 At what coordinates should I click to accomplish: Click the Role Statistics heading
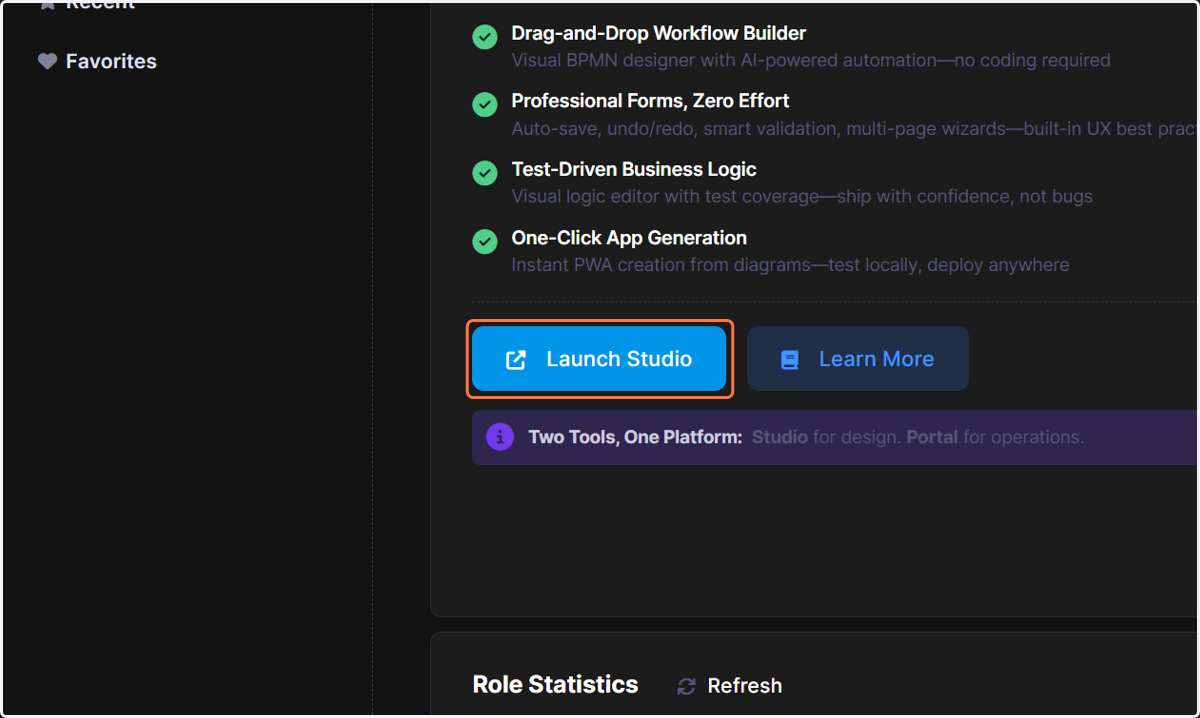point(555,684)
